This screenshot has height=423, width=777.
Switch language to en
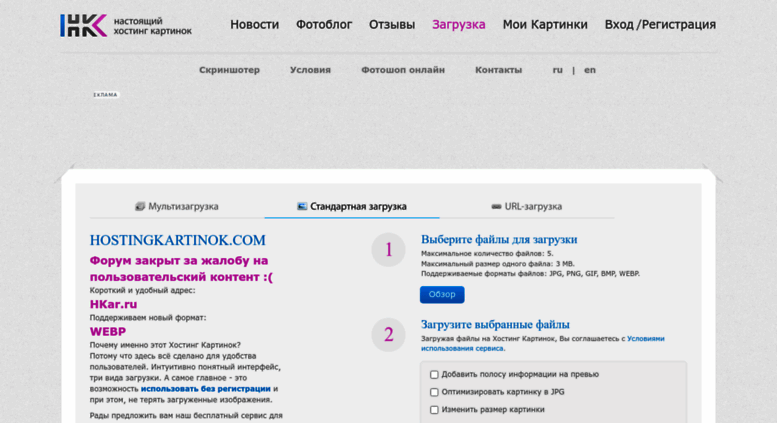click(590, 70)
